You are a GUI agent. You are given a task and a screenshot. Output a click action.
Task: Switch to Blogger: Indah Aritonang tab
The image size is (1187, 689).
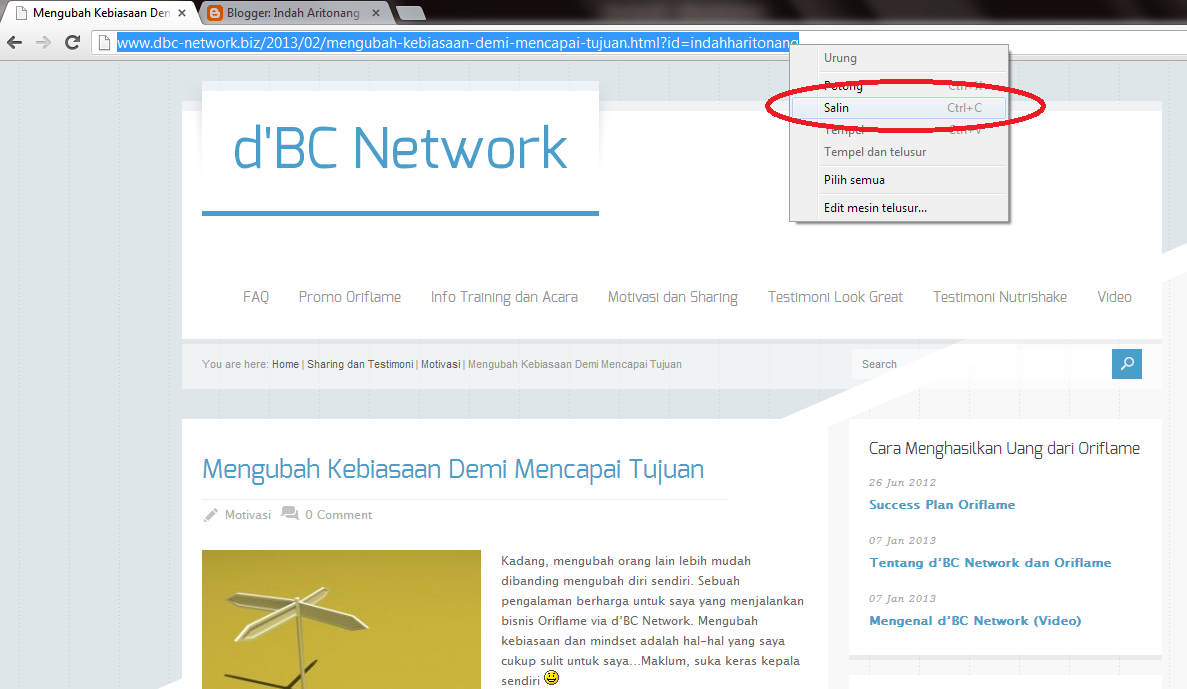click(293, 13)
